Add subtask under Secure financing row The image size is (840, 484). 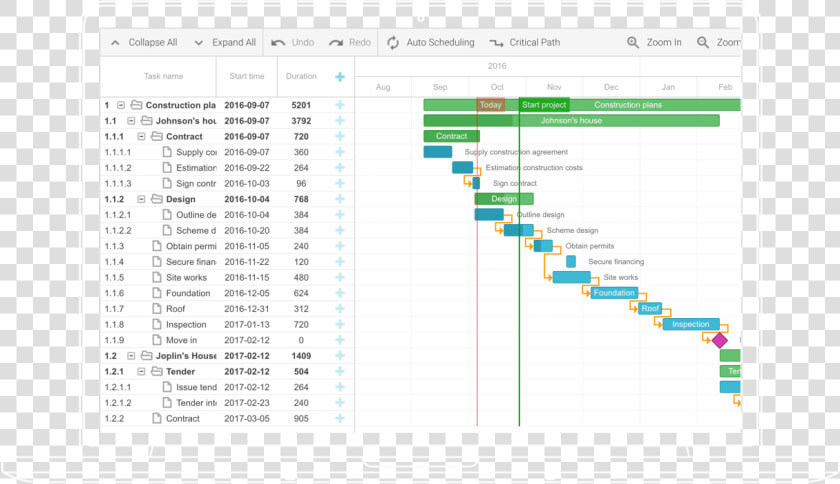tap(340, 262)
